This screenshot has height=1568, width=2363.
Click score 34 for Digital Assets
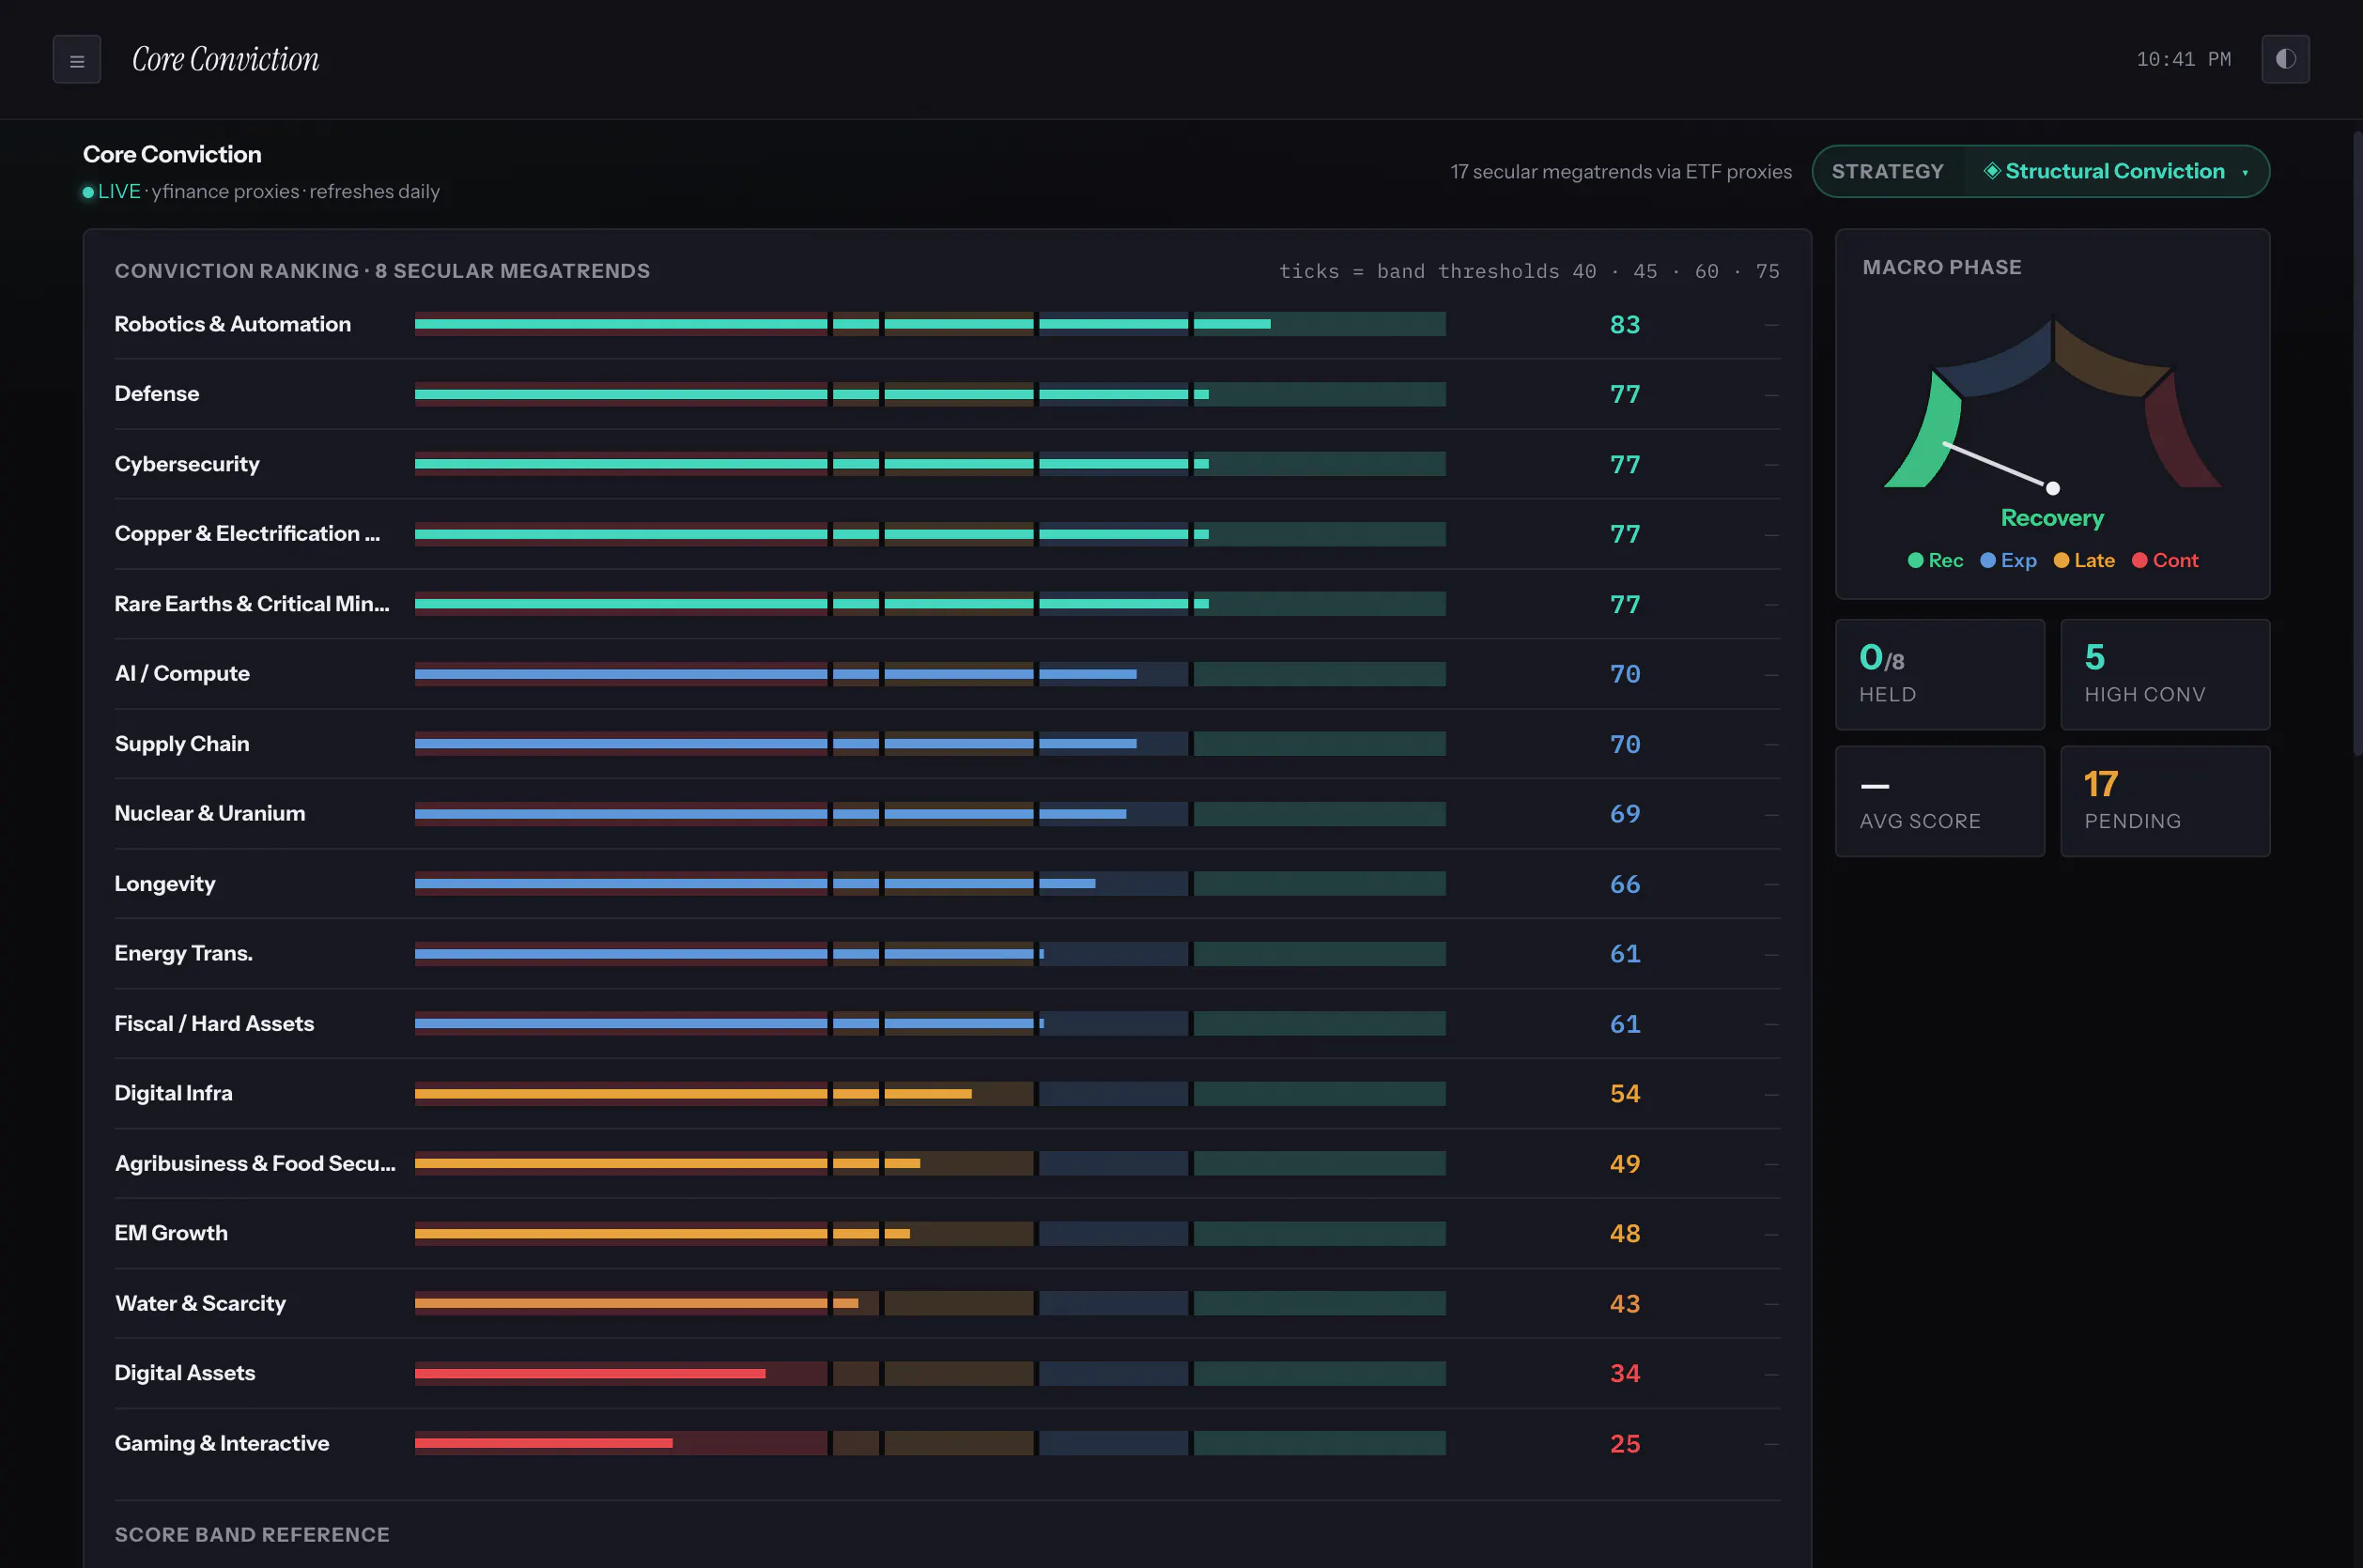[1625, 1373]
